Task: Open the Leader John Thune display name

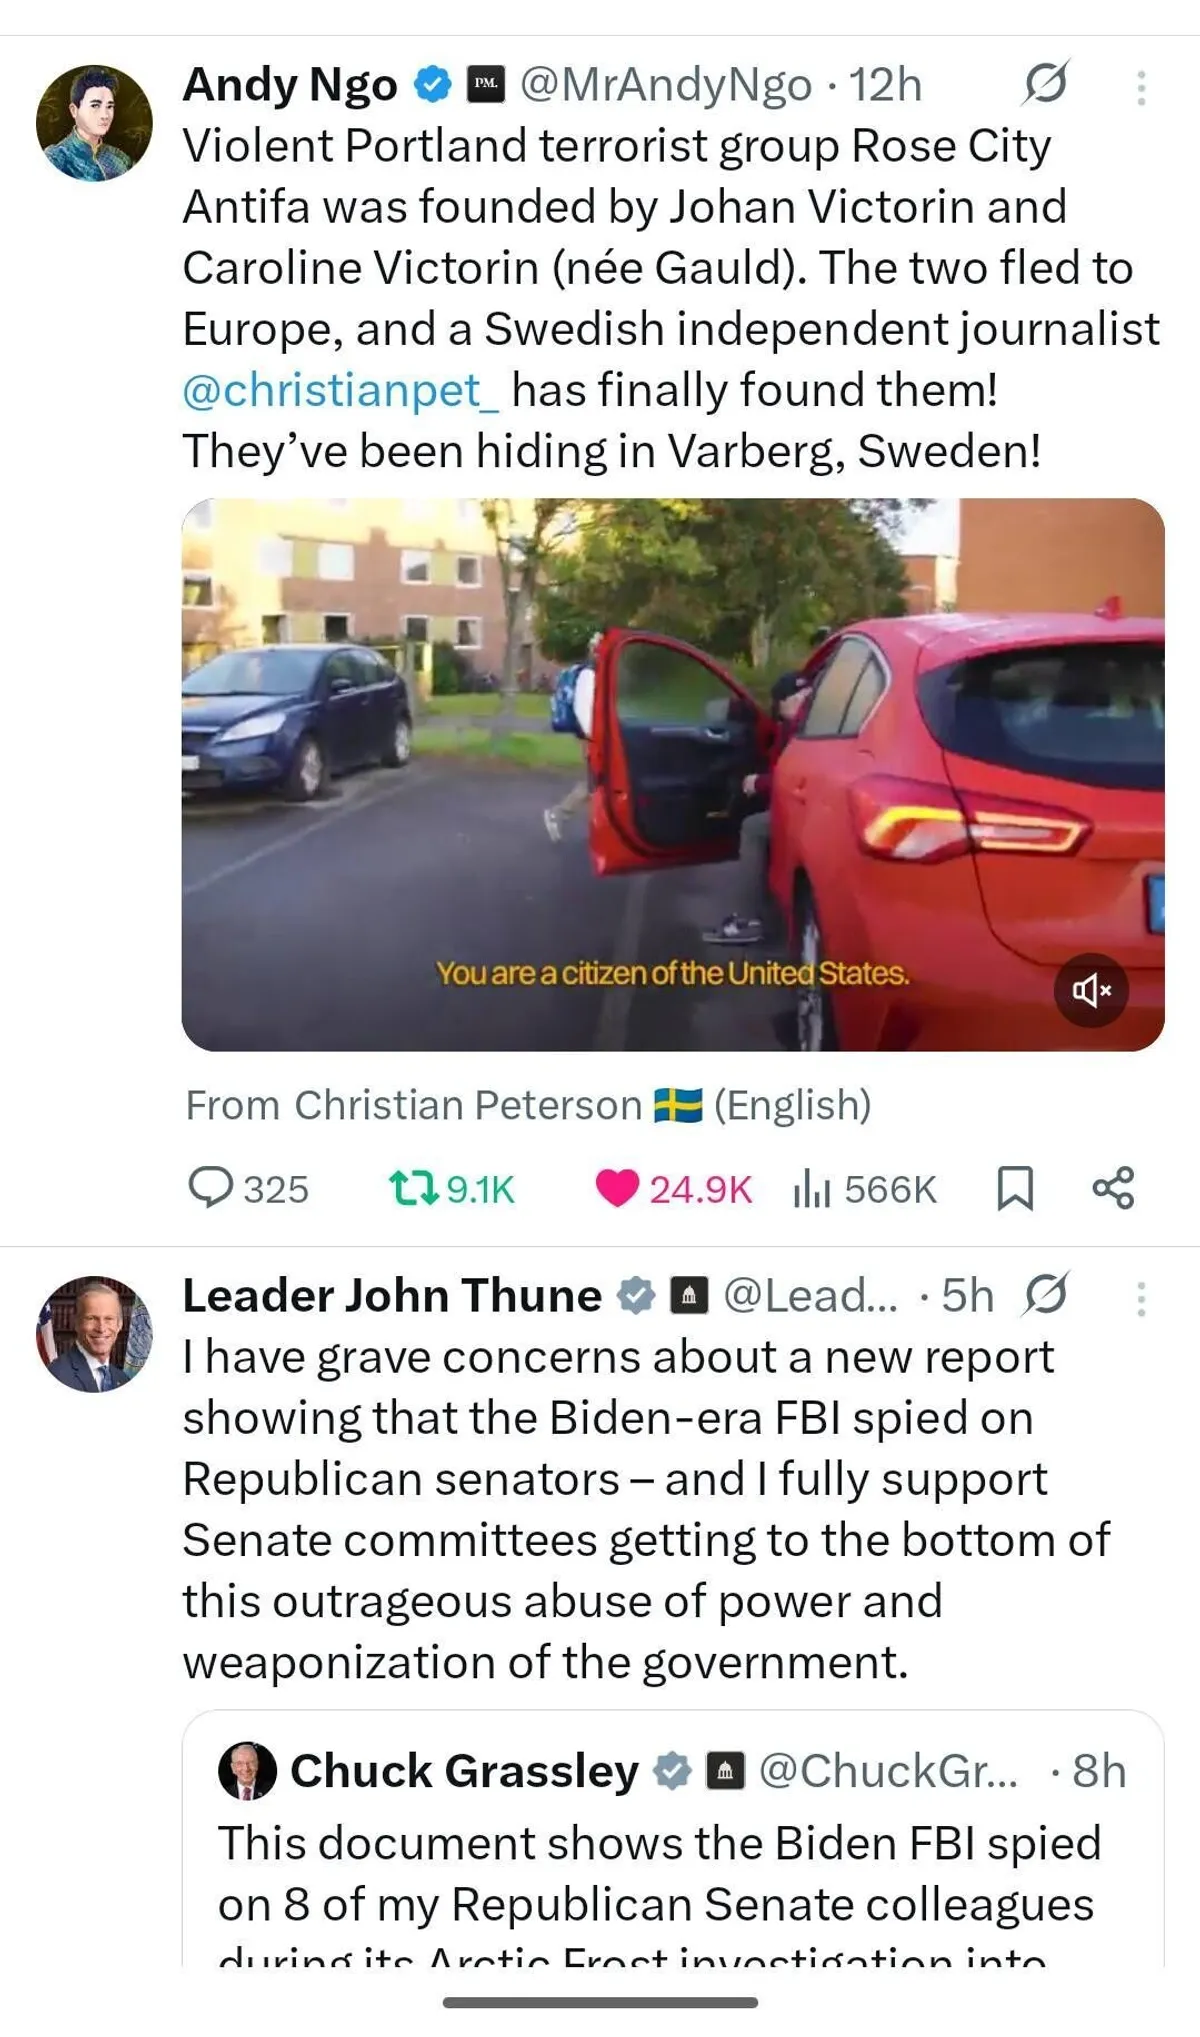Action: click(392, 1295)
